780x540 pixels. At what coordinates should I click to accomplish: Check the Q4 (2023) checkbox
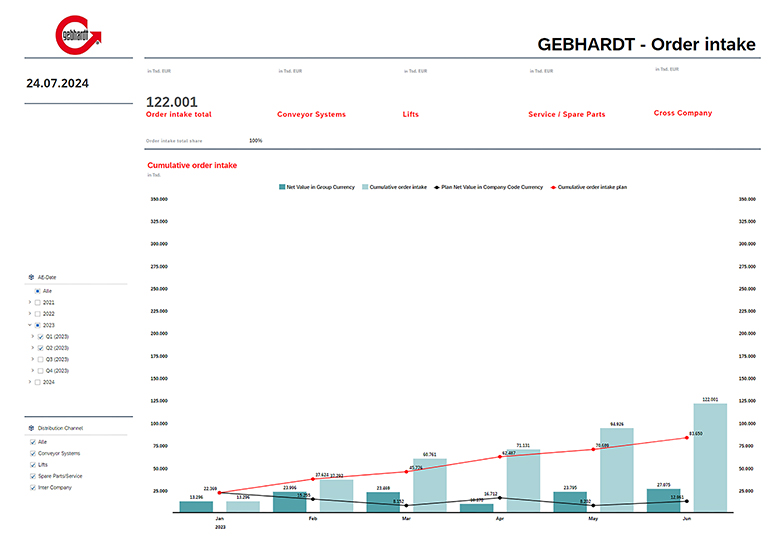point(40,370)
